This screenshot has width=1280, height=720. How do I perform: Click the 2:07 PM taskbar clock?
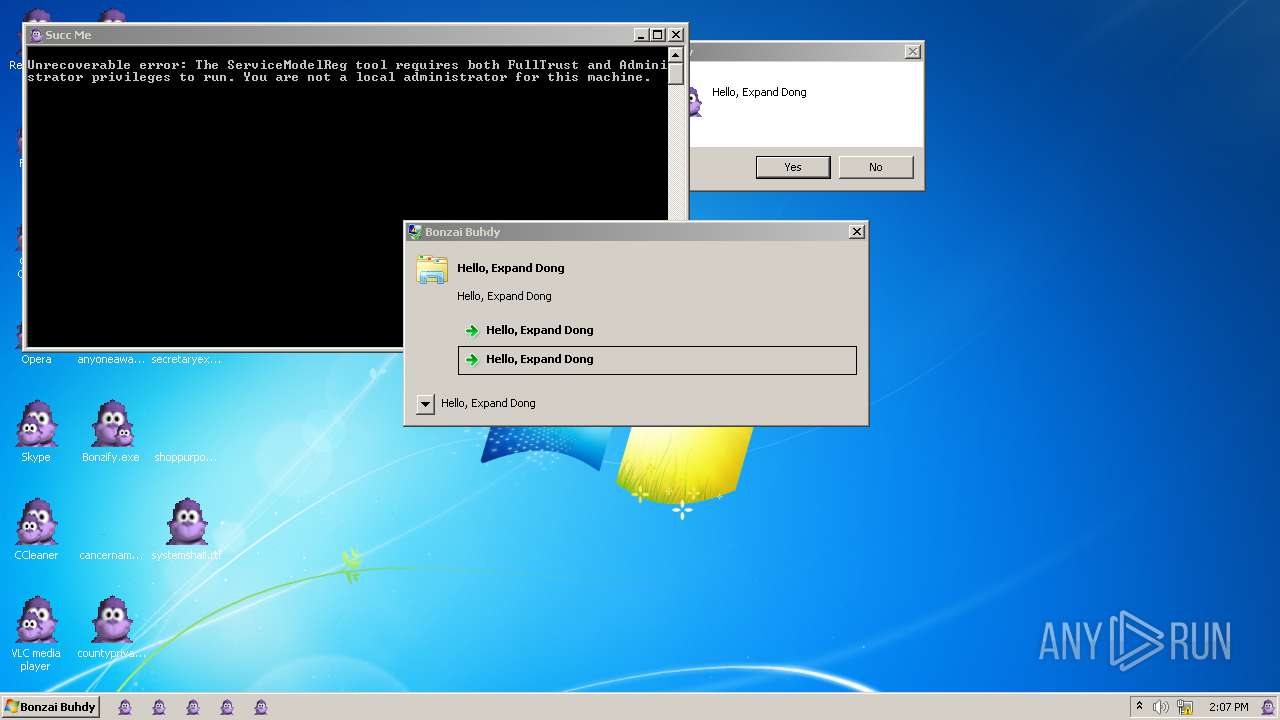pyautogui.click(x=1228, y=707)
